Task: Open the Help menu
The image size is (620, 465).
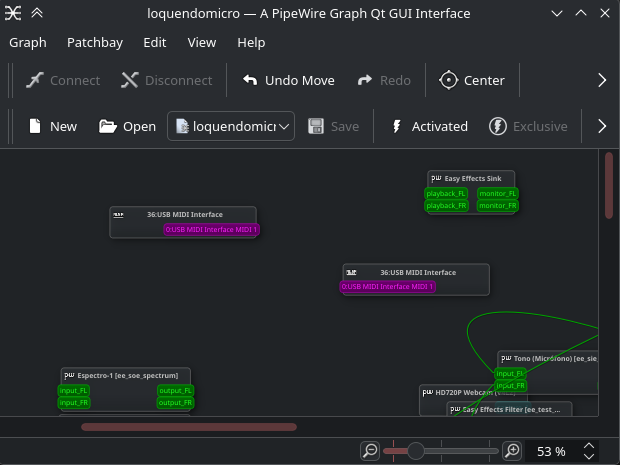Action: tap(251, 43)
